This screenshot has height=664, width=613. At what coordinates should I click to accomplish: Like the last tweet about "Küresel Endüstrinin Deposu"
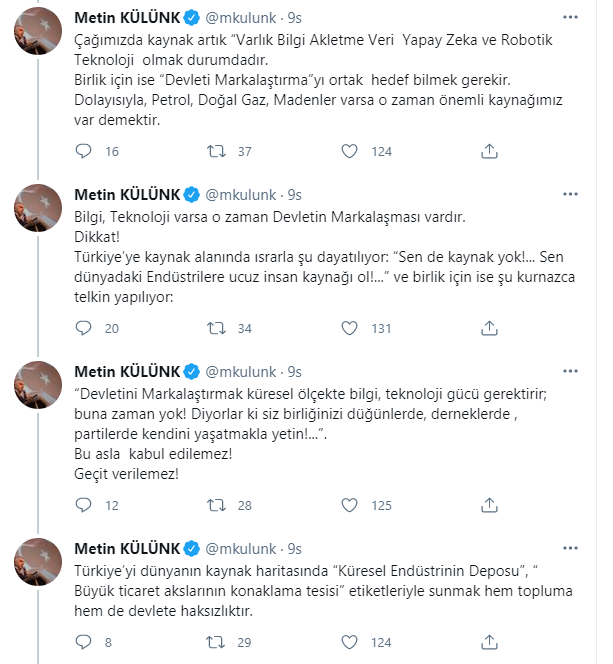pyautogui.click(x=349, y=643)
